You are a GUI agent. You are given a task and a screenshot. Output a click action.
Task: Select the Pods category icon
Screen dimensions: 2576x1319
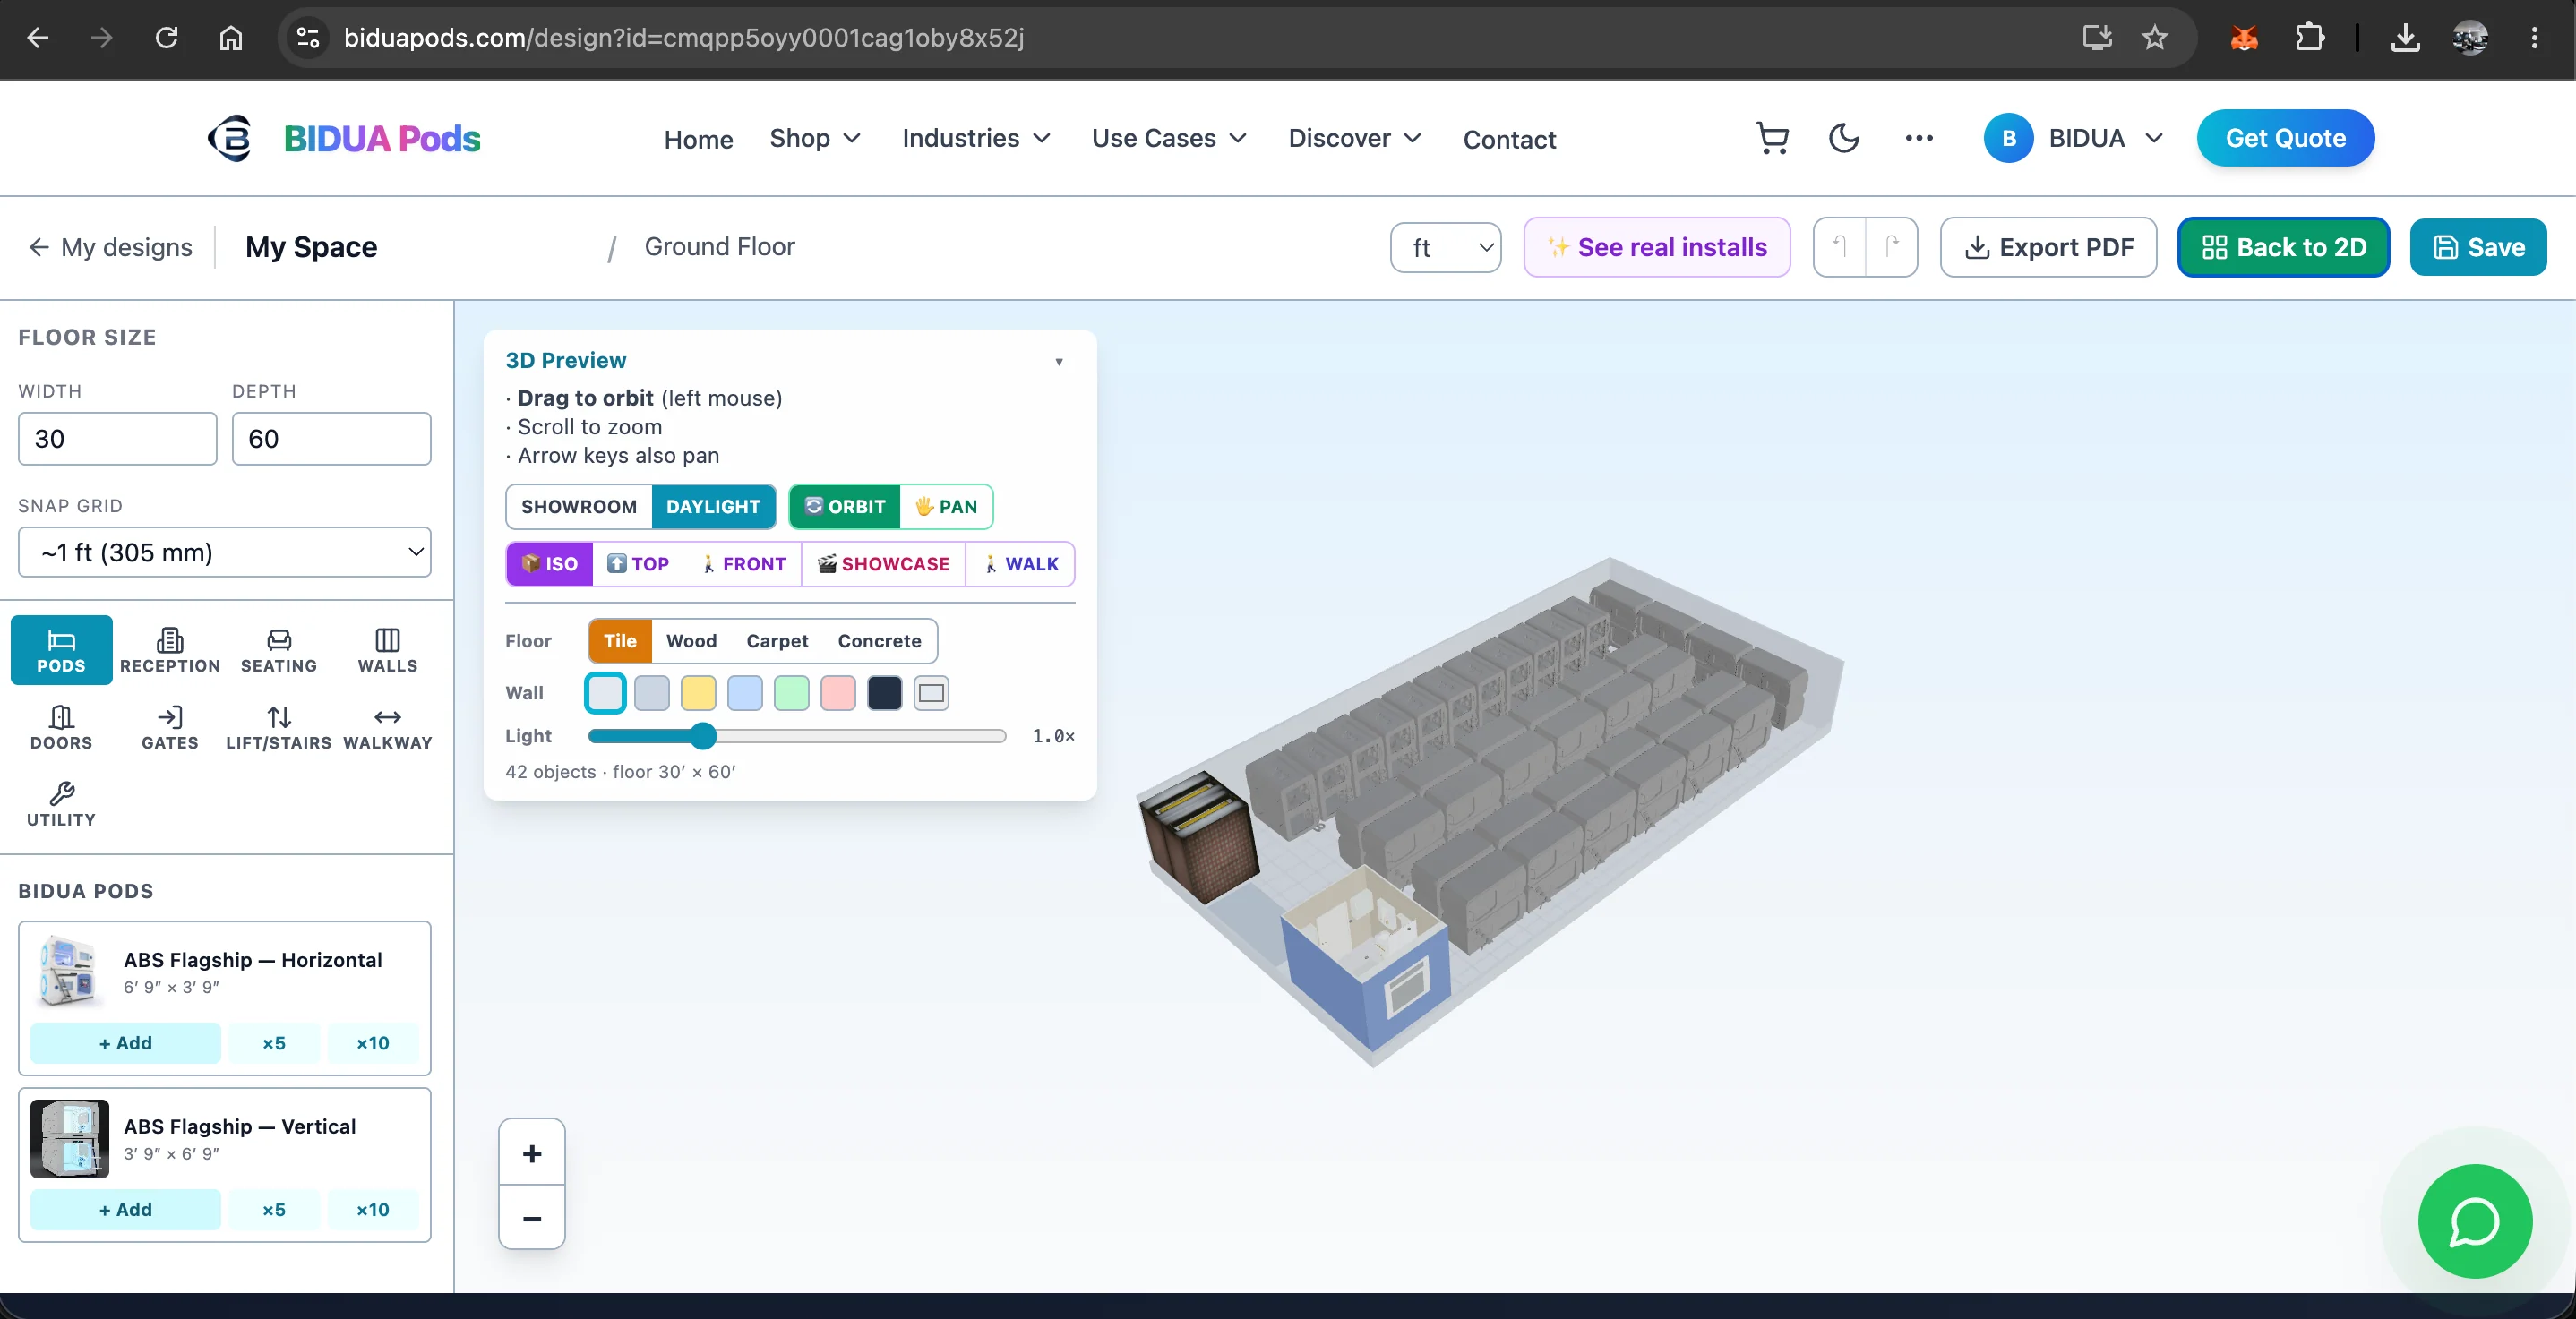pyautogui.click(x=61, y=650)
